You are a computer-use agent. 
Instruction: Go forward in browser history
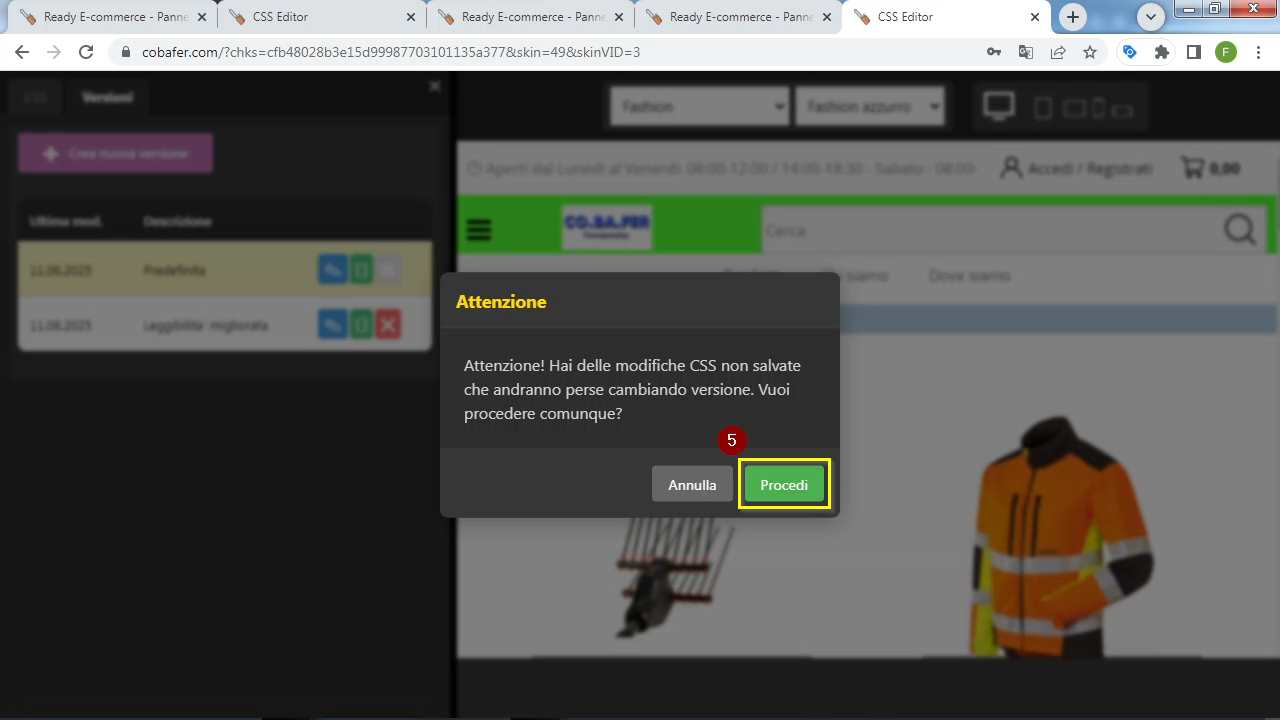[x=54, y=52]
